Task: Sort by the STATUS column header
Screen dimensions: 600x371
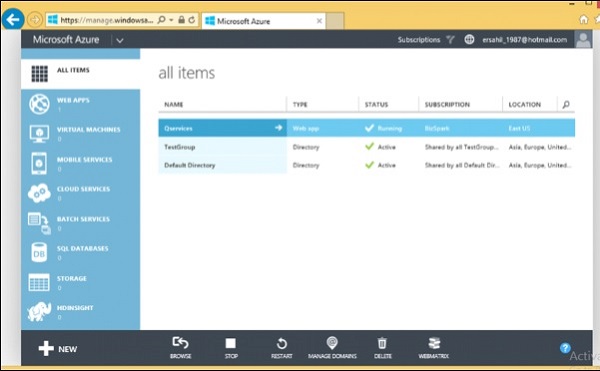Action: click(376, 104)
